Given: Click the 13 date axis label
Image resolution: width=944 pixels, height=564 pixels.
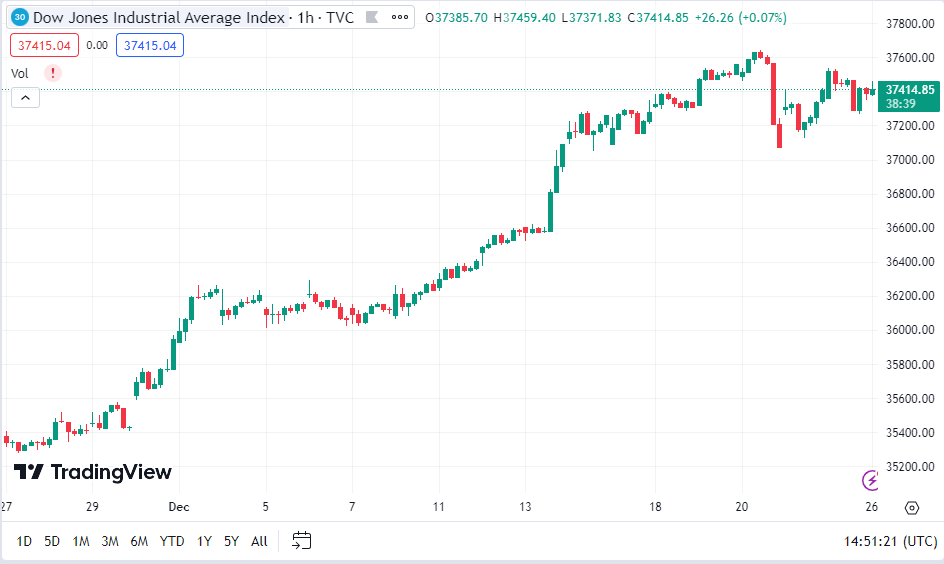Looking at the screenshot, I should pos(526,507).
